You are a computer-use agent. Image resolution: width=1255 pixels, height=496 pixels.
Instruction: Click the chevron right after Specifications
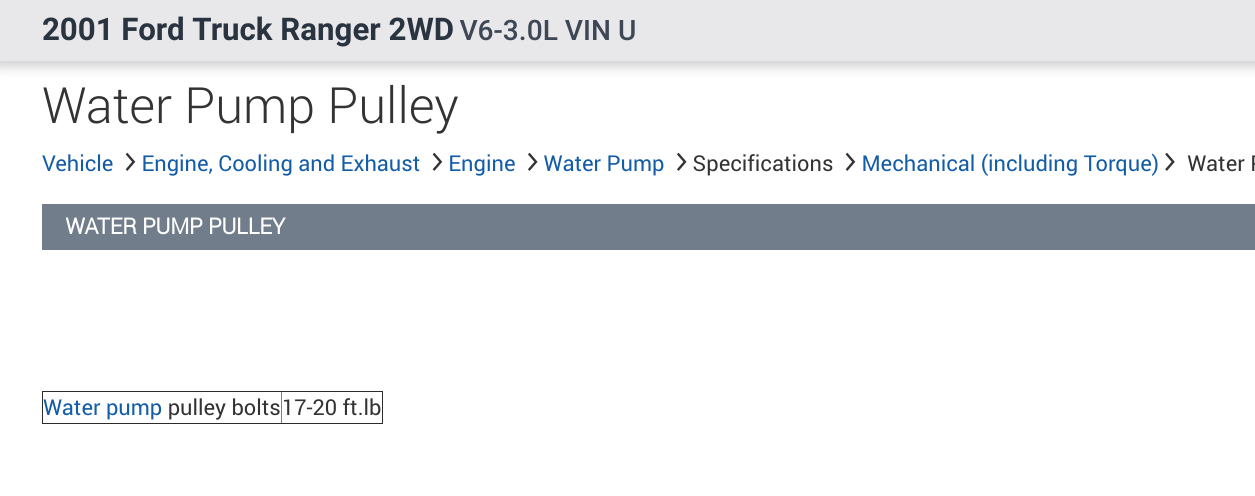tap(849, 163)
